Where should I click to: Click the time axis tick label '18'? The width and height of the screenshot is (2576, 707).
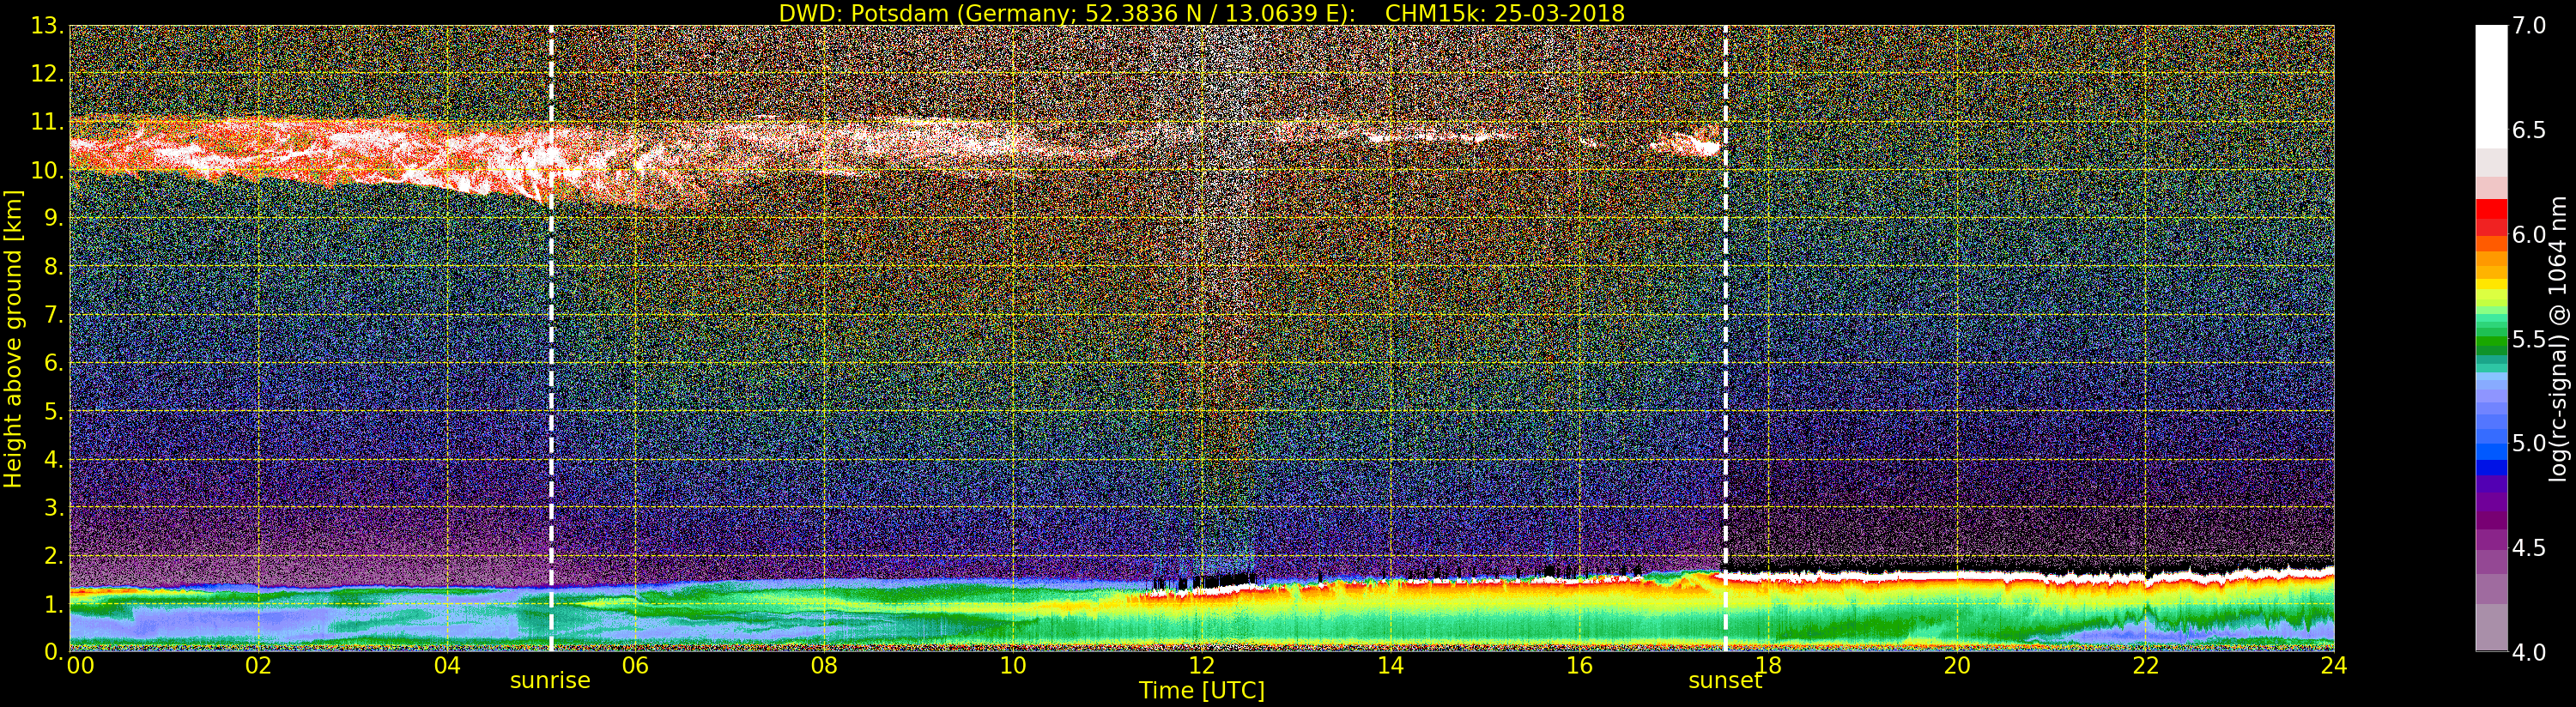point(1768,666)
